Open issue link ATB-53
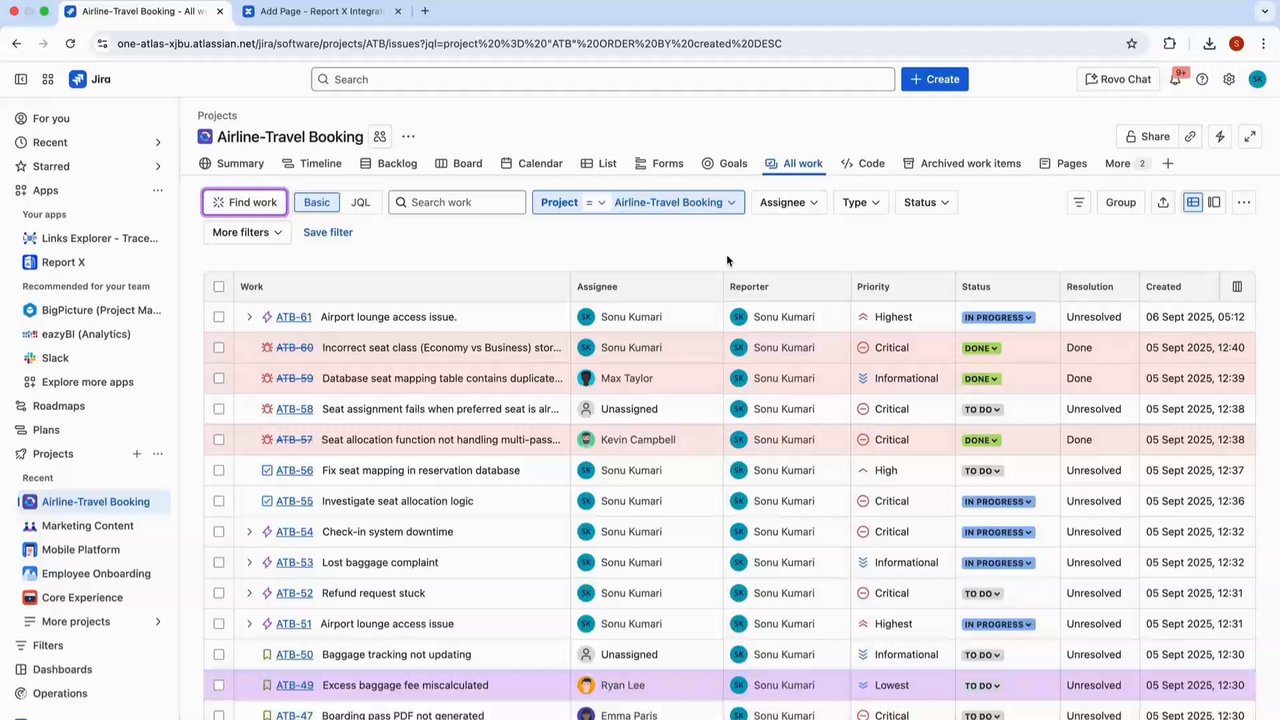 294,563
